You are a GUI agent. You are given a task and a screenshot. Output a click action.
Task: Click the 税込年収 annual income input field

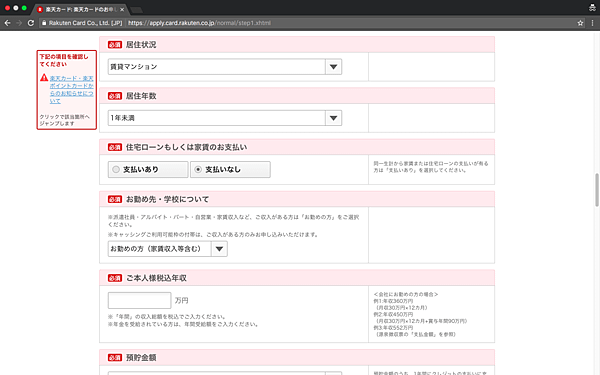coord(139,300)
